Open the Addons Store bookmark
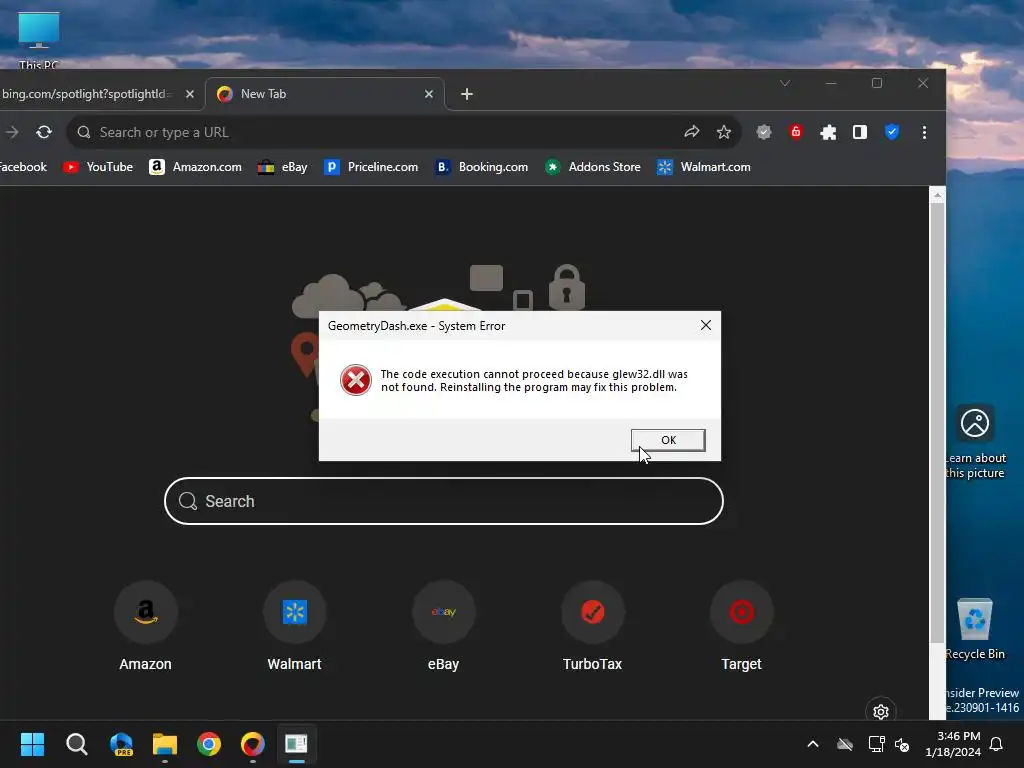This screenshot has height=768, width=1024. point(592,167)
